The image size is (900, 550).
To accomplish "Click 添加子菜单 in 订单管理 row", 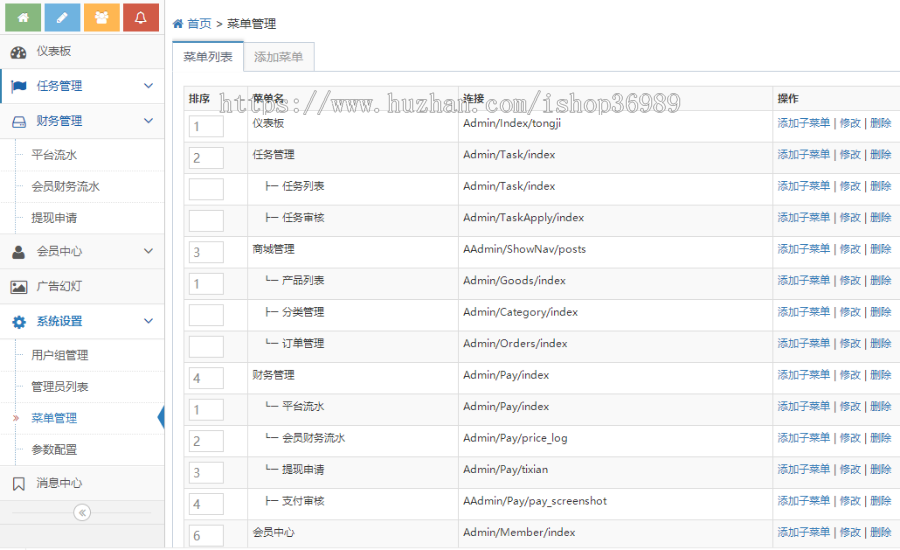I will click(804, 343).
